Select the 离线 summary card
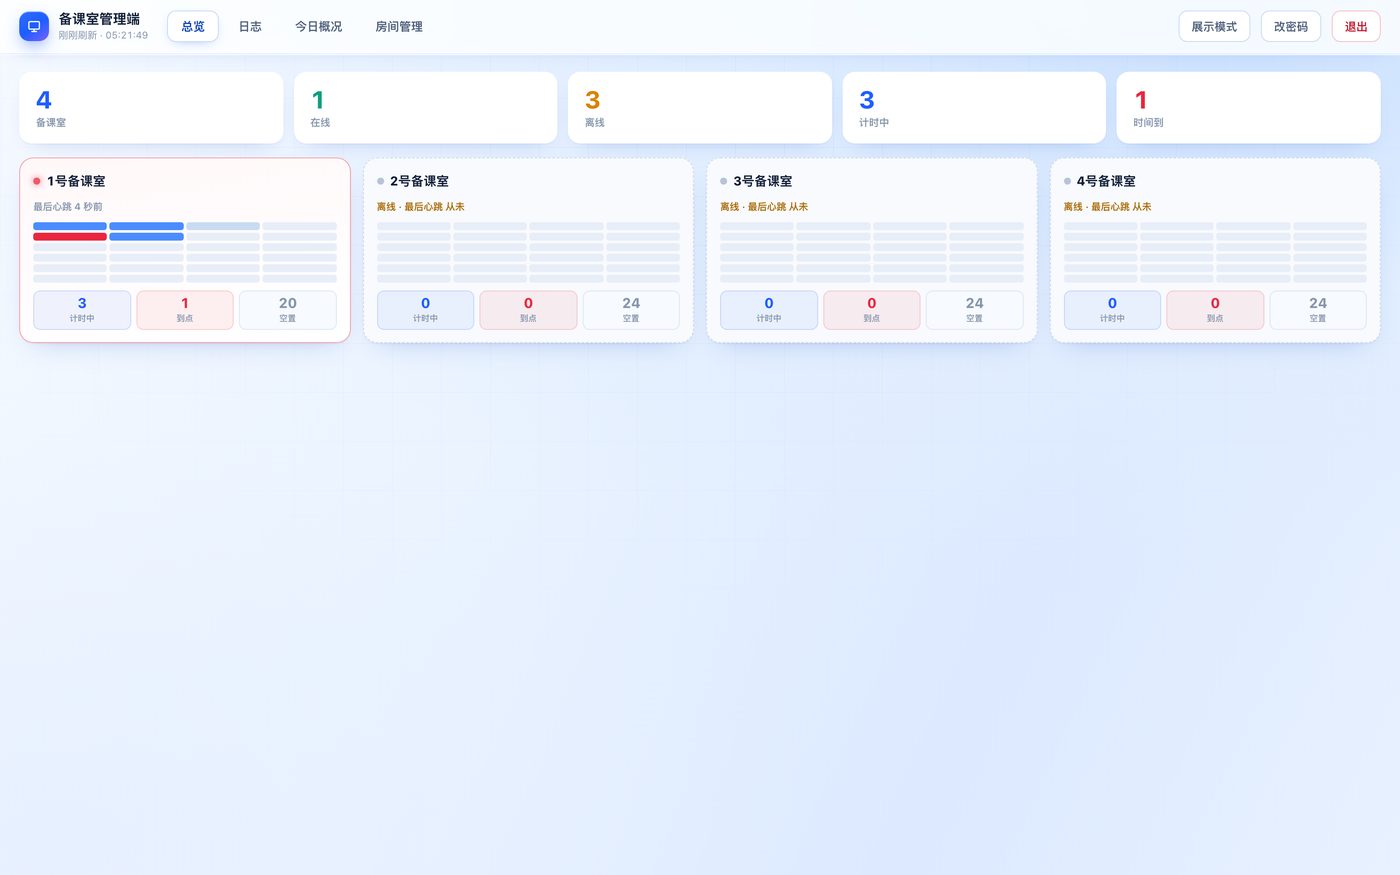 click(700, 107)
